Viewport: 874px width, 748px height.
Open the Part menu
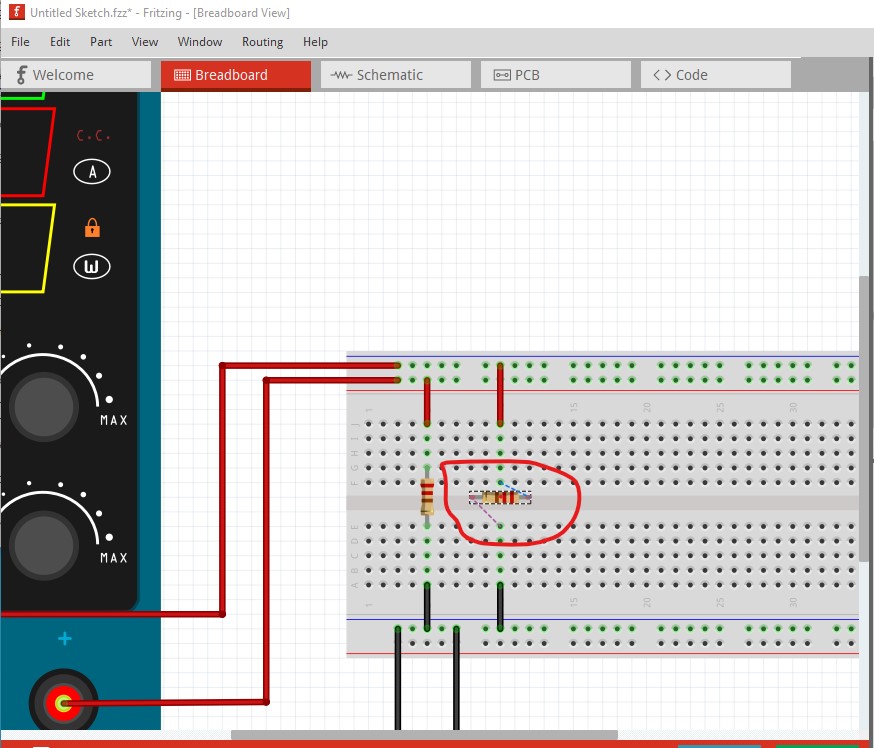pos(100,42)
